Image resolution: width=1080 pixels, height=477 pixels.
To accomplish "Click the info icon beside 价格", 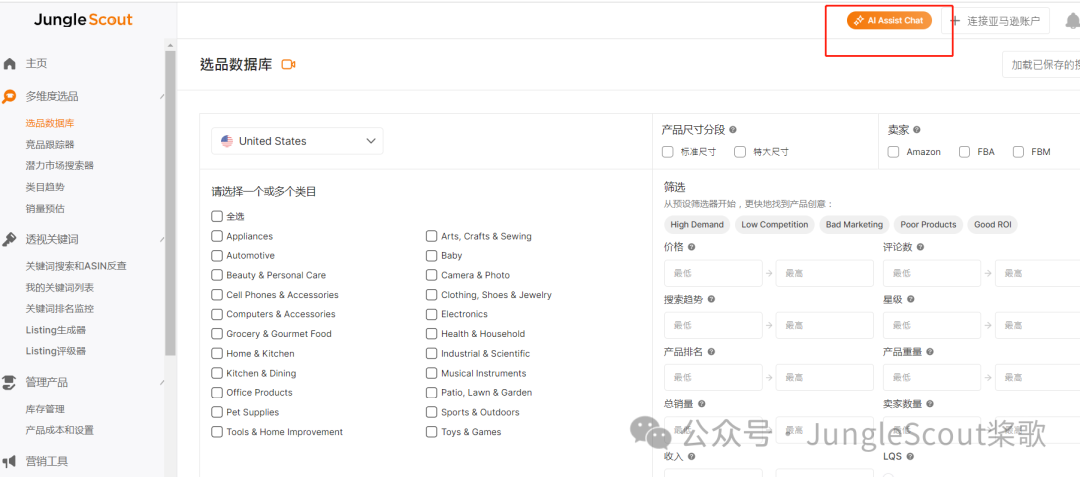I will [691, 247].
